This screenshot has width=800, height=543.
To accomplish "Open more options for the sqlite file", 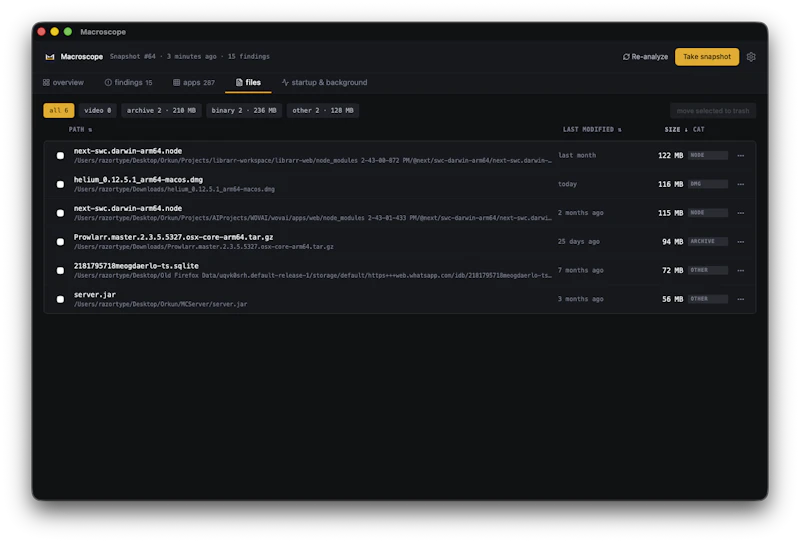I will click(x=740, y=270).
